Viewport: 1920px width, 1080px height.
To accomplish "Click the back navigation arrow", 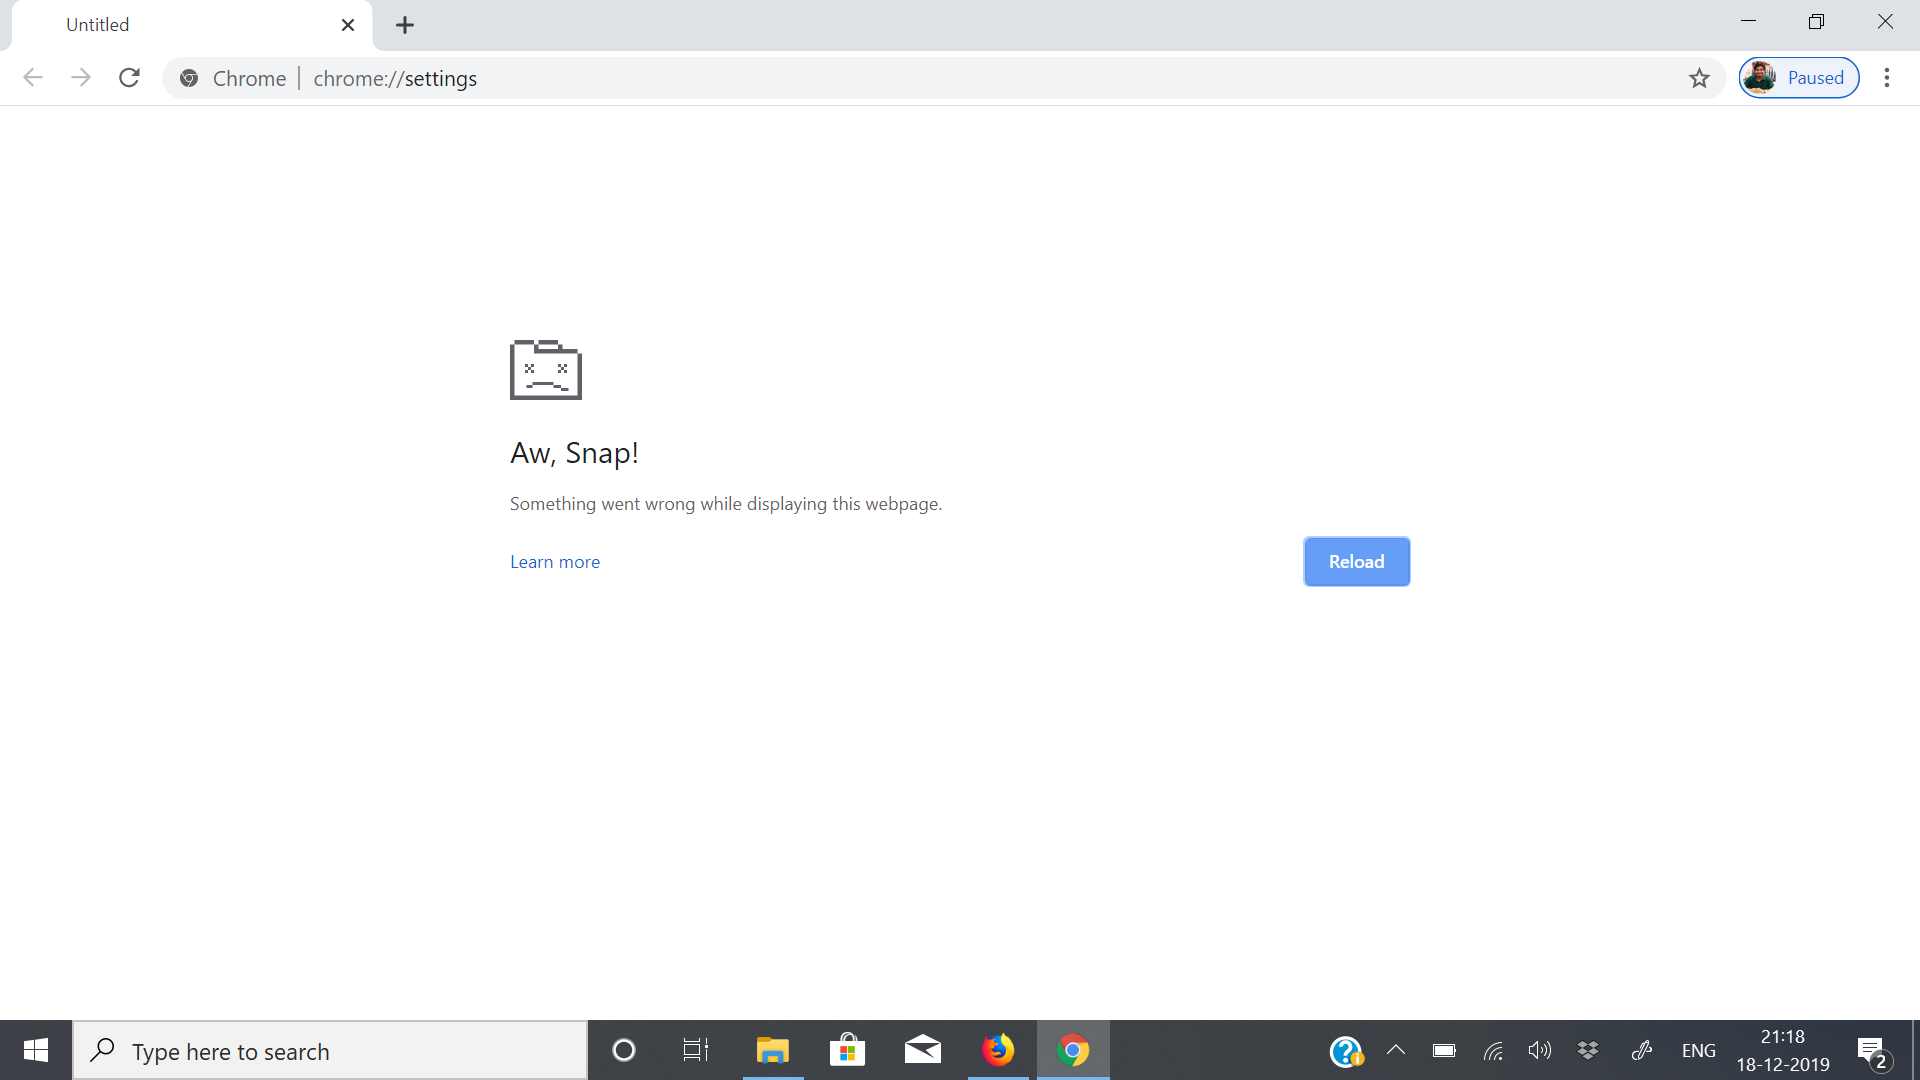I will coord(33,78).
